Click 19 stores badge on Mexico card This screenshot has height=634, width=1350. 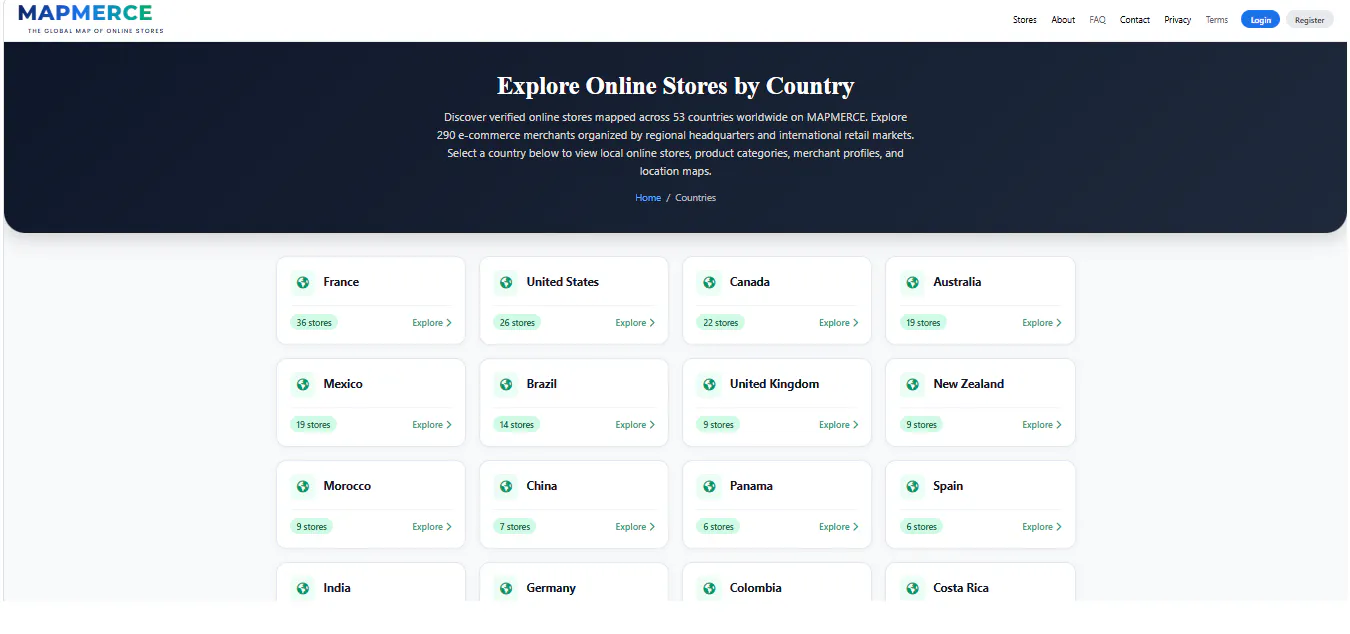click(314, 425)
